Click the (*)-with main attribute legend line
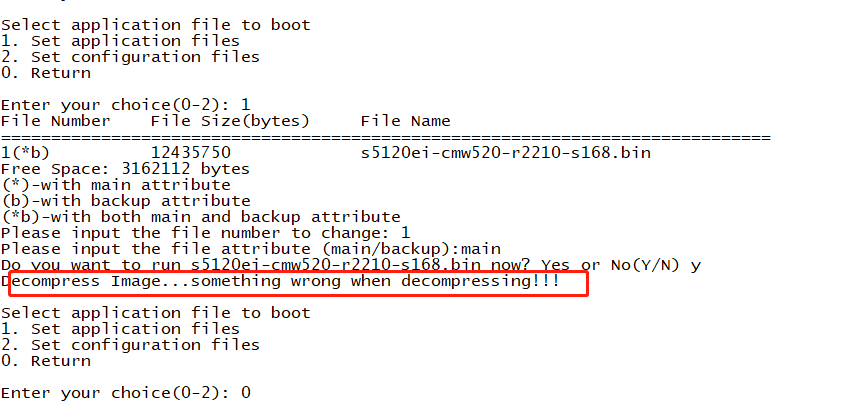 (x=115, y=185)
